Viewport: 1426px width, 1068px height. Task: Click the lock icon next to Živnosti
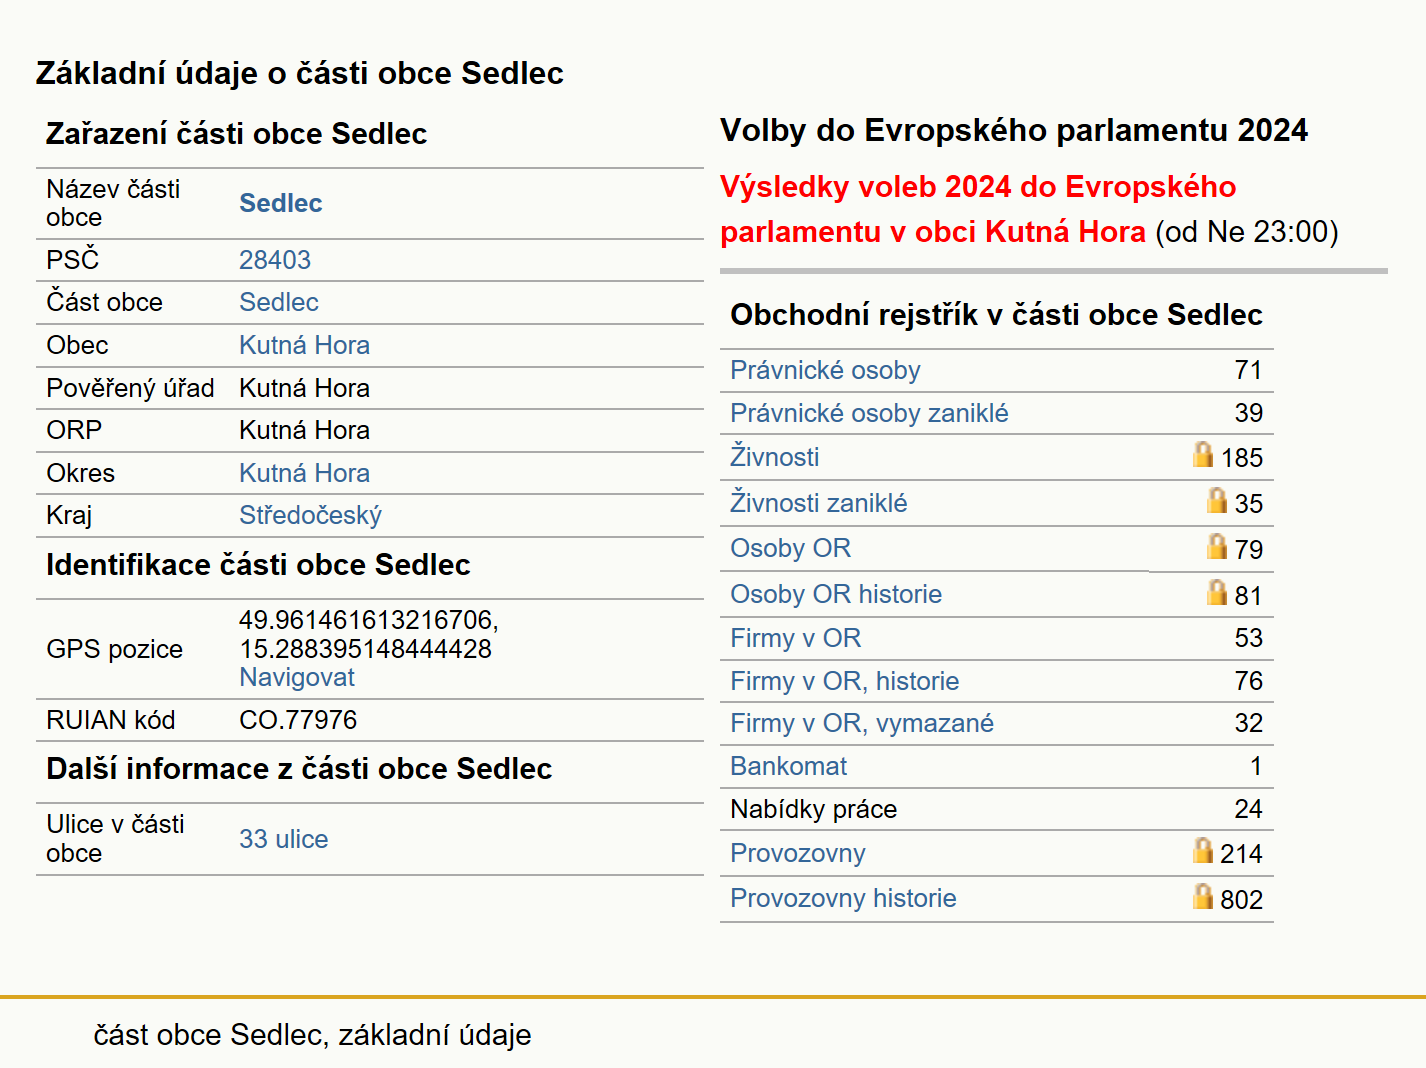1203,455
